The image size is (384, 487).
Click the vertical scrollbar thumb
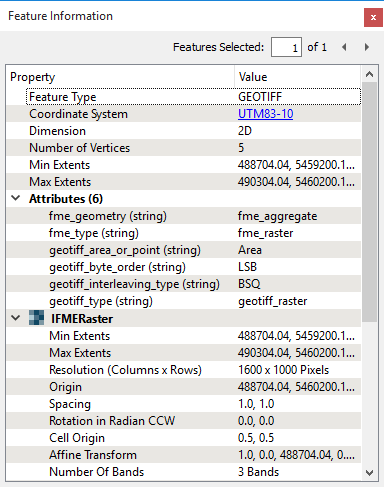click(369, 202)
